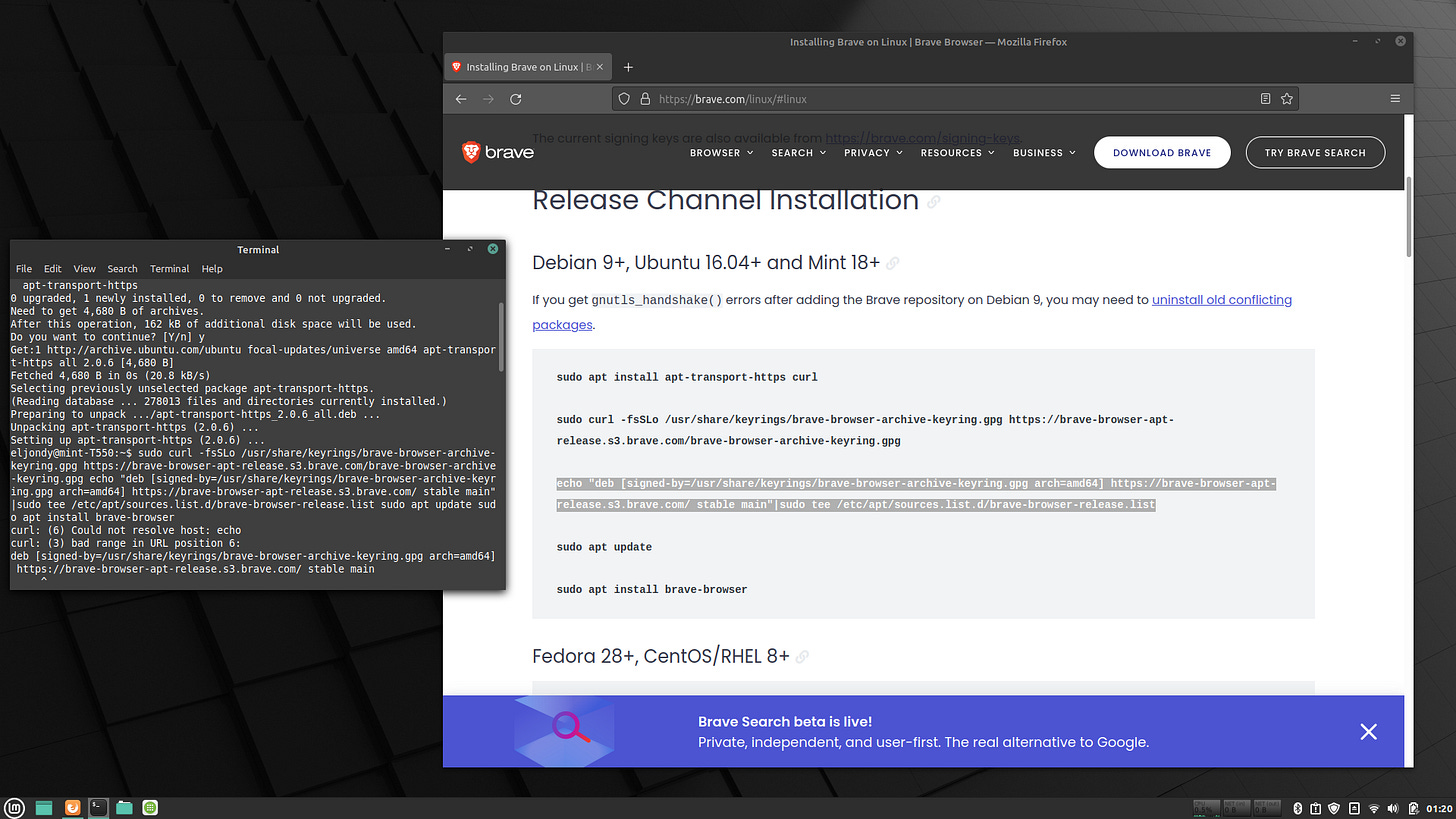Screen dimensions: 1456x819
Task: Dismiss the Brave Search beta banner
Action: [x=1368, y=732]
